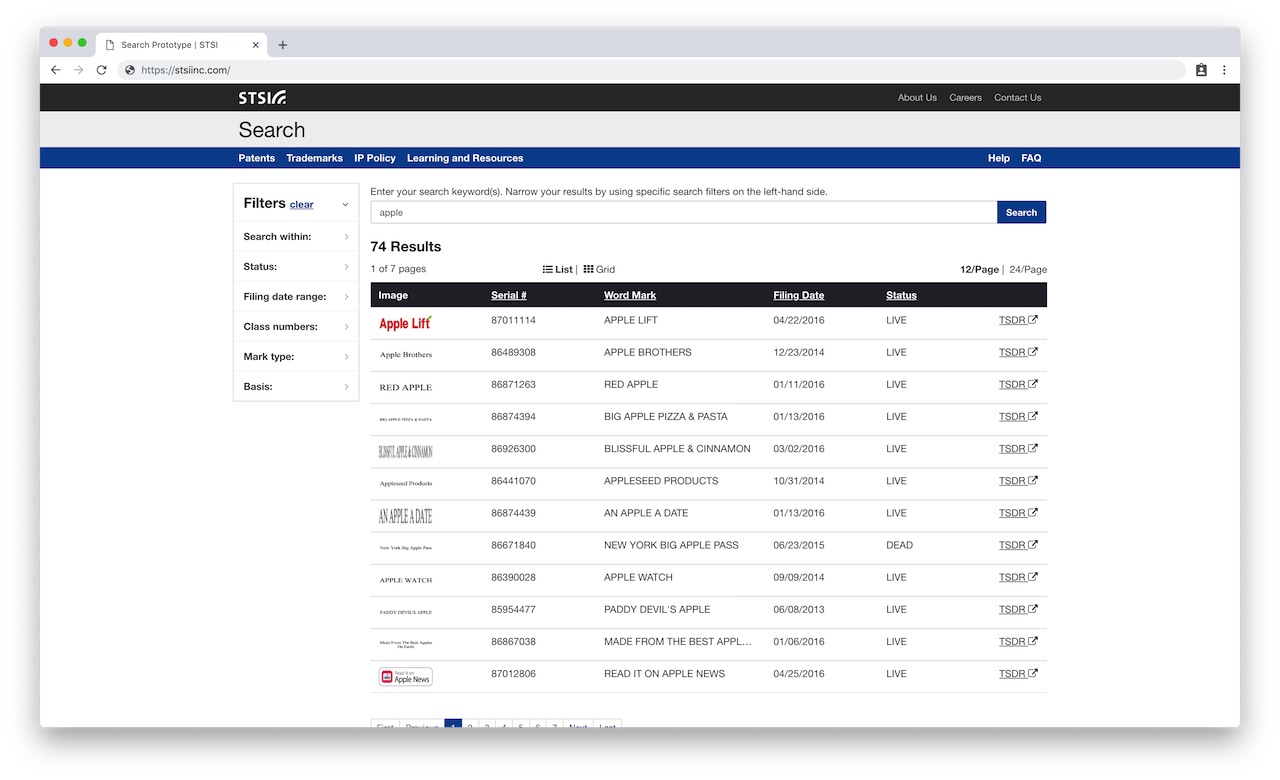Viewport: 1280px width, 780px height.
Task: Expand the Status filter
Action: (295, 267)
